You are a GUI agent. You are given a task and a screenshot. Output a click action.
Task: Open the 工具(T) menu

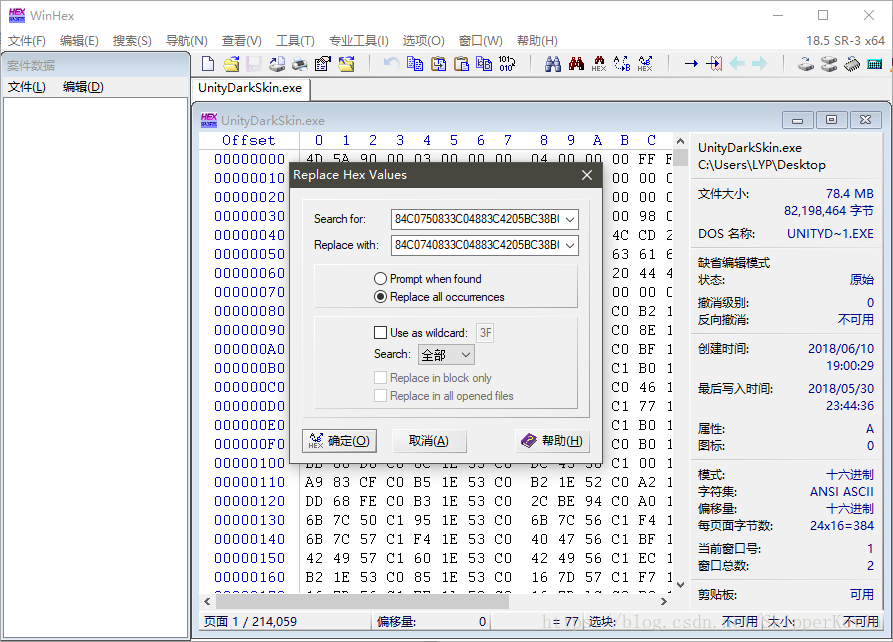click(x=295, y=40)
